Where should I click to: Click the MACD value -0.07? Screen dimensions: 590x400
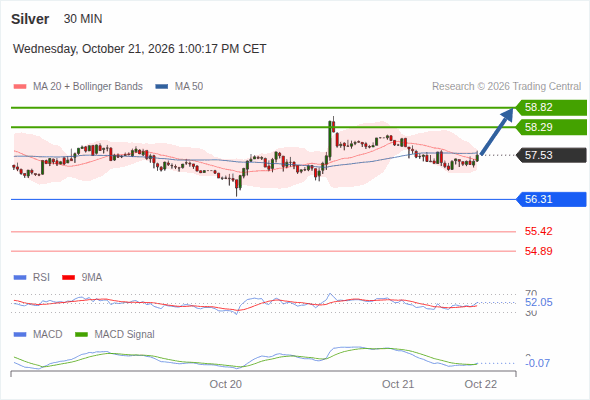[x=538, y=363]
